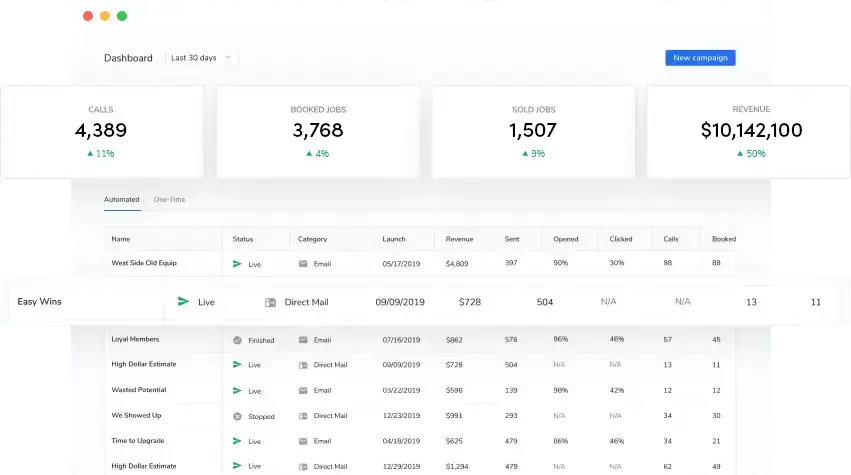The image size is (851, 475).
Task: Click the Booked column header
Action: coord(724,239)
